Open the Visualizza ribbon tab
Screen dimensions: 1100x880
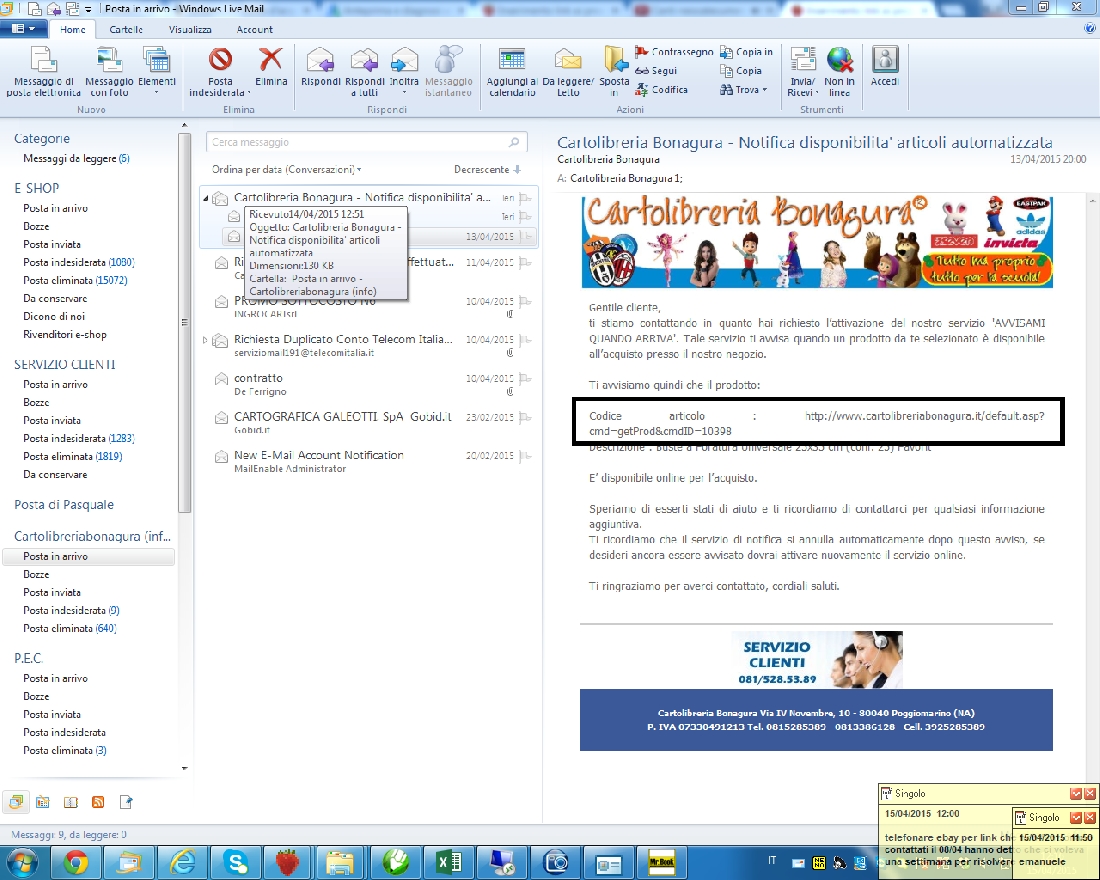(190, 29)
